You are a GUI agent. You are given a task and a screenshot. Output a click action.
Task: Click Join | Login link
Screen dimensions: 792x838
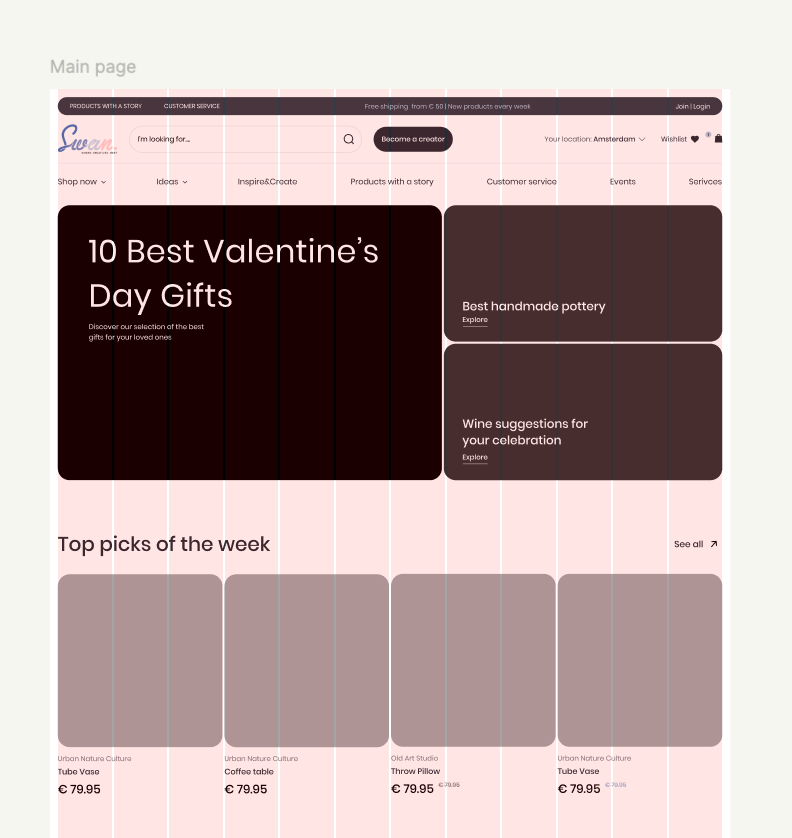coord(692,106)
